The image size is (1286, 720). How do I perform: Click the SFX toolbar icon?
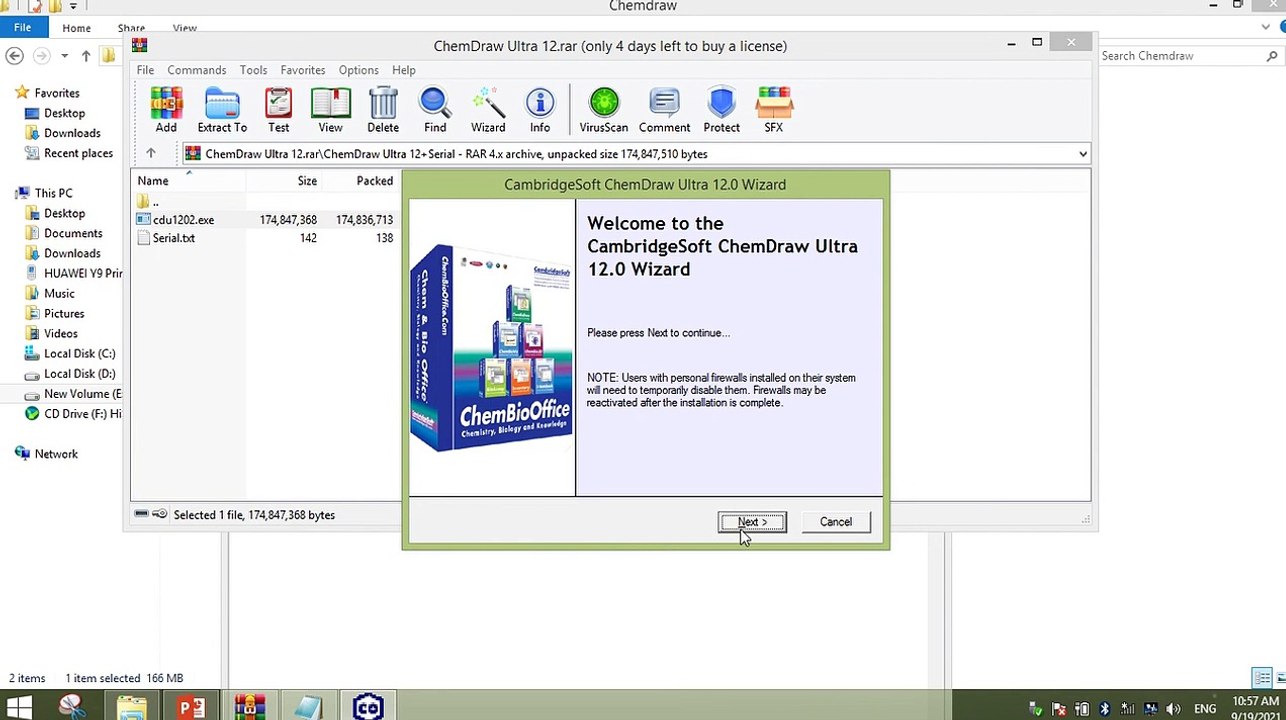[x=774, y=110]
